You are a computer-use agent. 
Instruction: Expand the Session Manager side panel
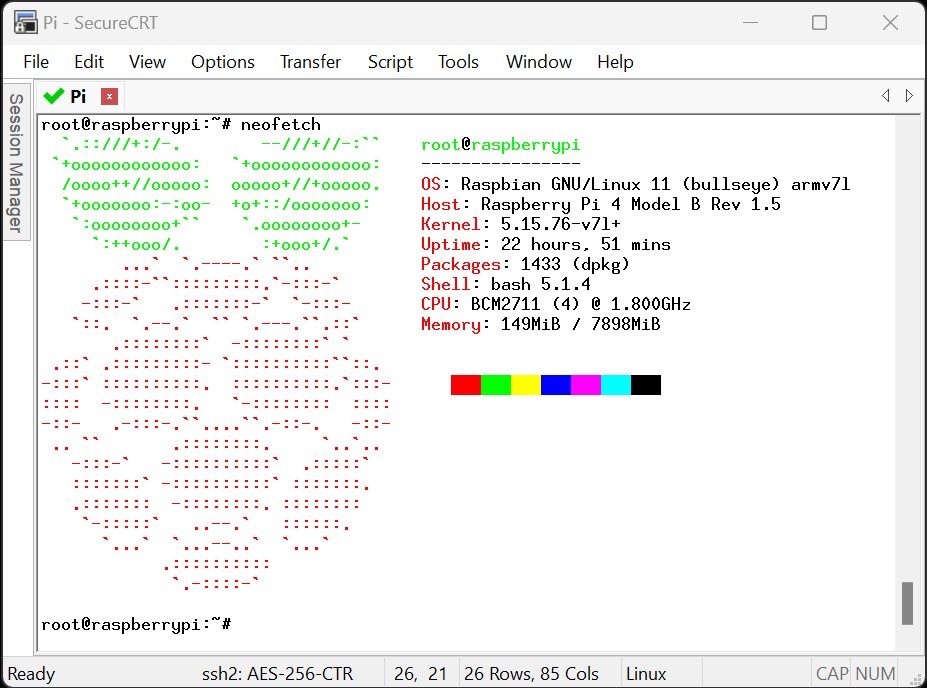[x=16, y=162]
